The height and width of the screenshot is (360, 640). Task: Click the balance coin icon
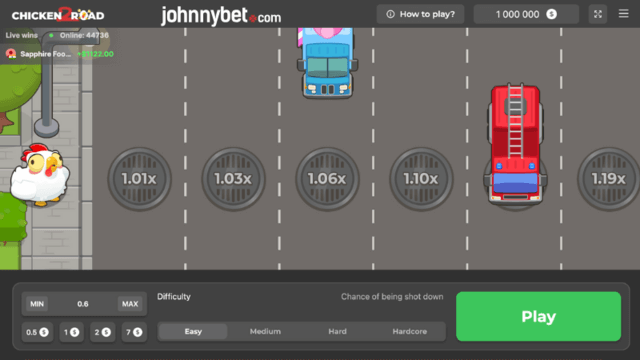click(551, 14)
